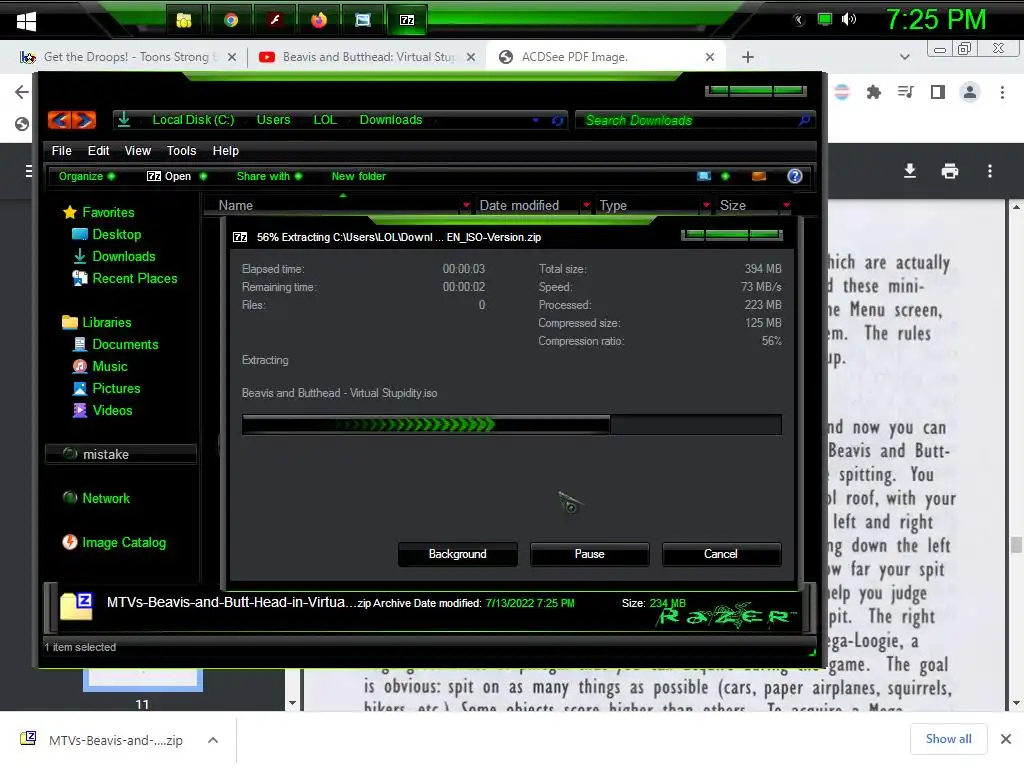Open Image Catalog in sidebar
The height and width of the screenshot is (768, 1024).
pyautogui.click(x=114, y=543)
